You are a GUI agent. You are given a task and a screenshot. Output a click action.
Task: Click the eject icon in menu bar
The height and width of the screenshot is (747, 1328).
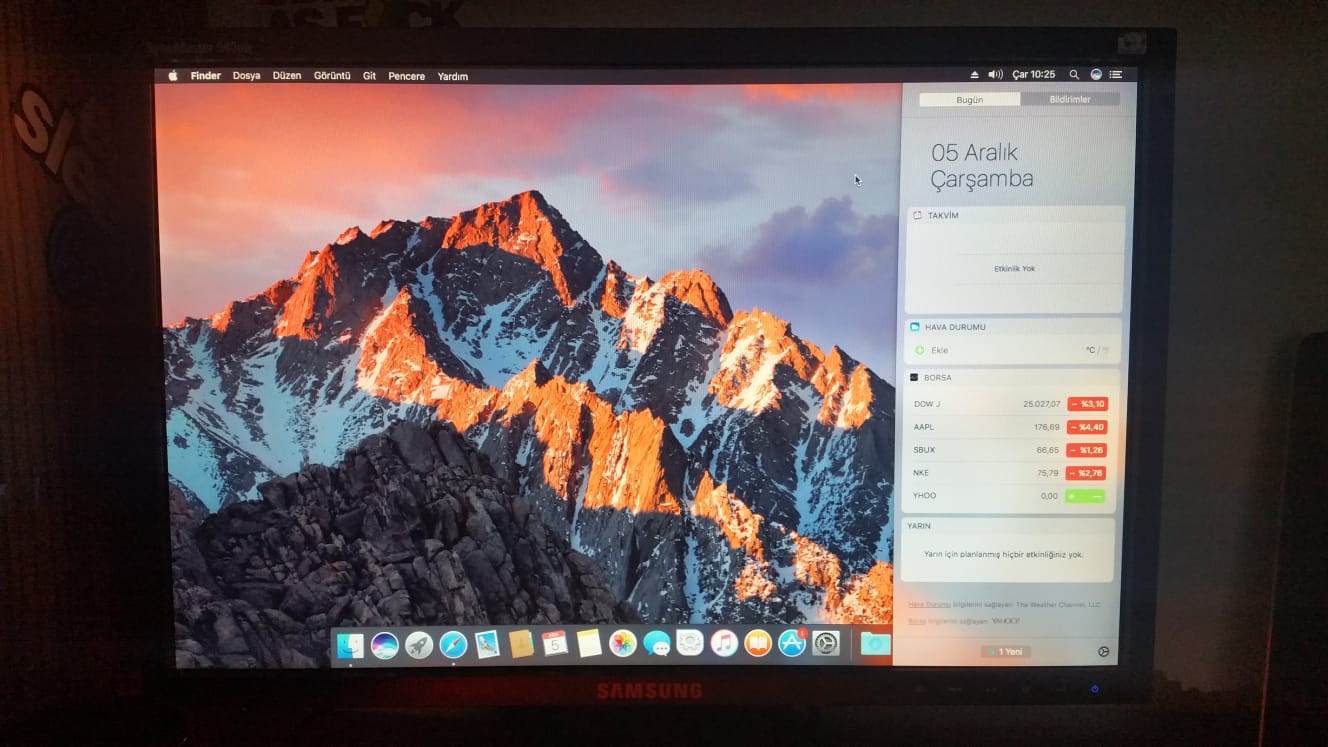coord(975,75)
